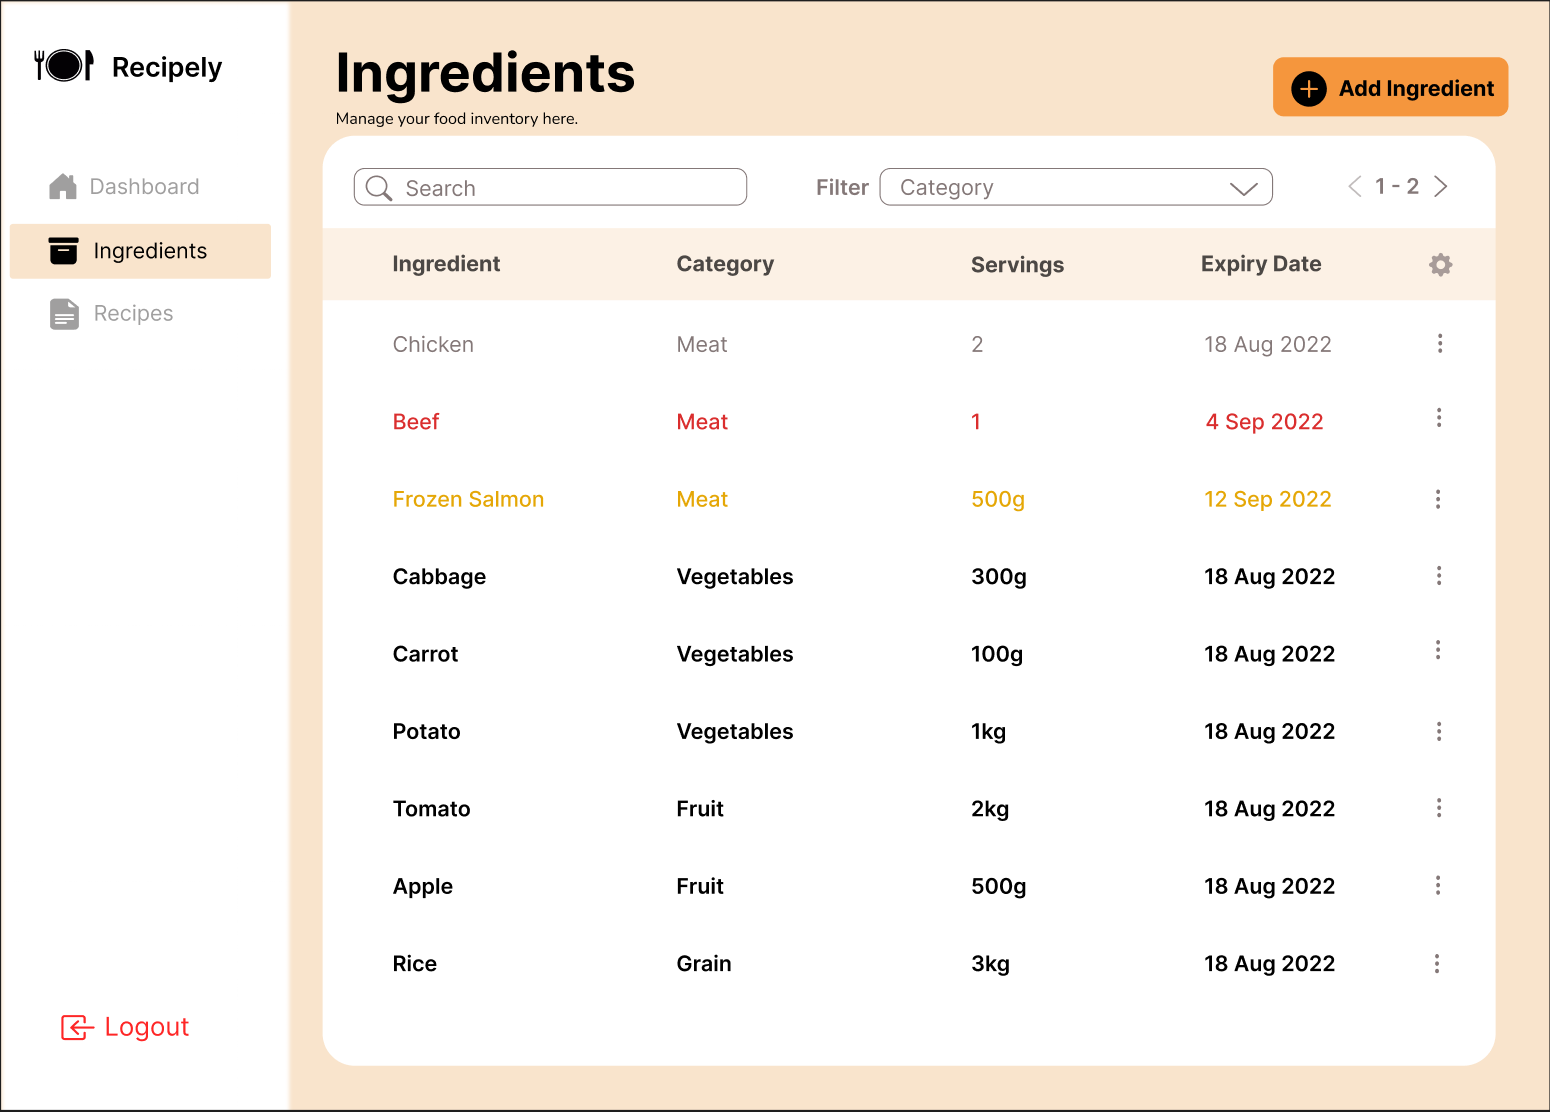Click the Dashboard home icon
Screen dimensions: 1550x1112
(63, 186)
